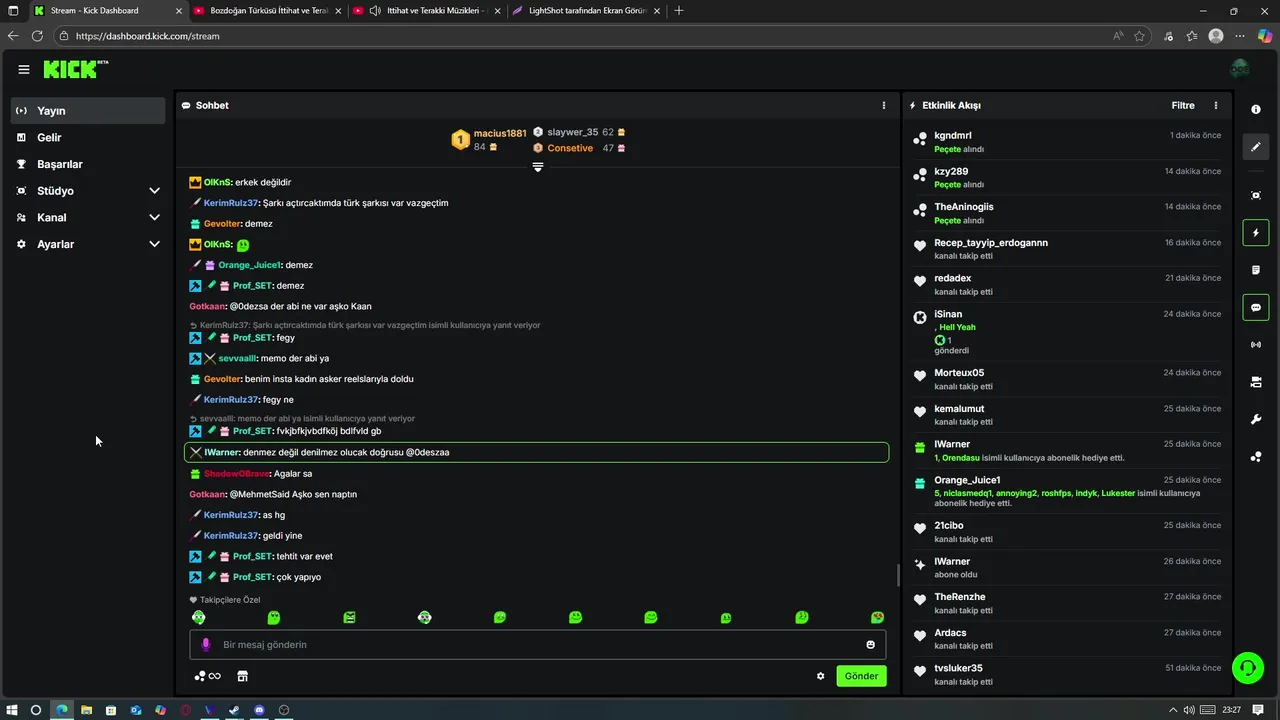Click the tvsluker35 follow entry
Viewport: 1280px width, 720px height.
tap(1069, 675)
